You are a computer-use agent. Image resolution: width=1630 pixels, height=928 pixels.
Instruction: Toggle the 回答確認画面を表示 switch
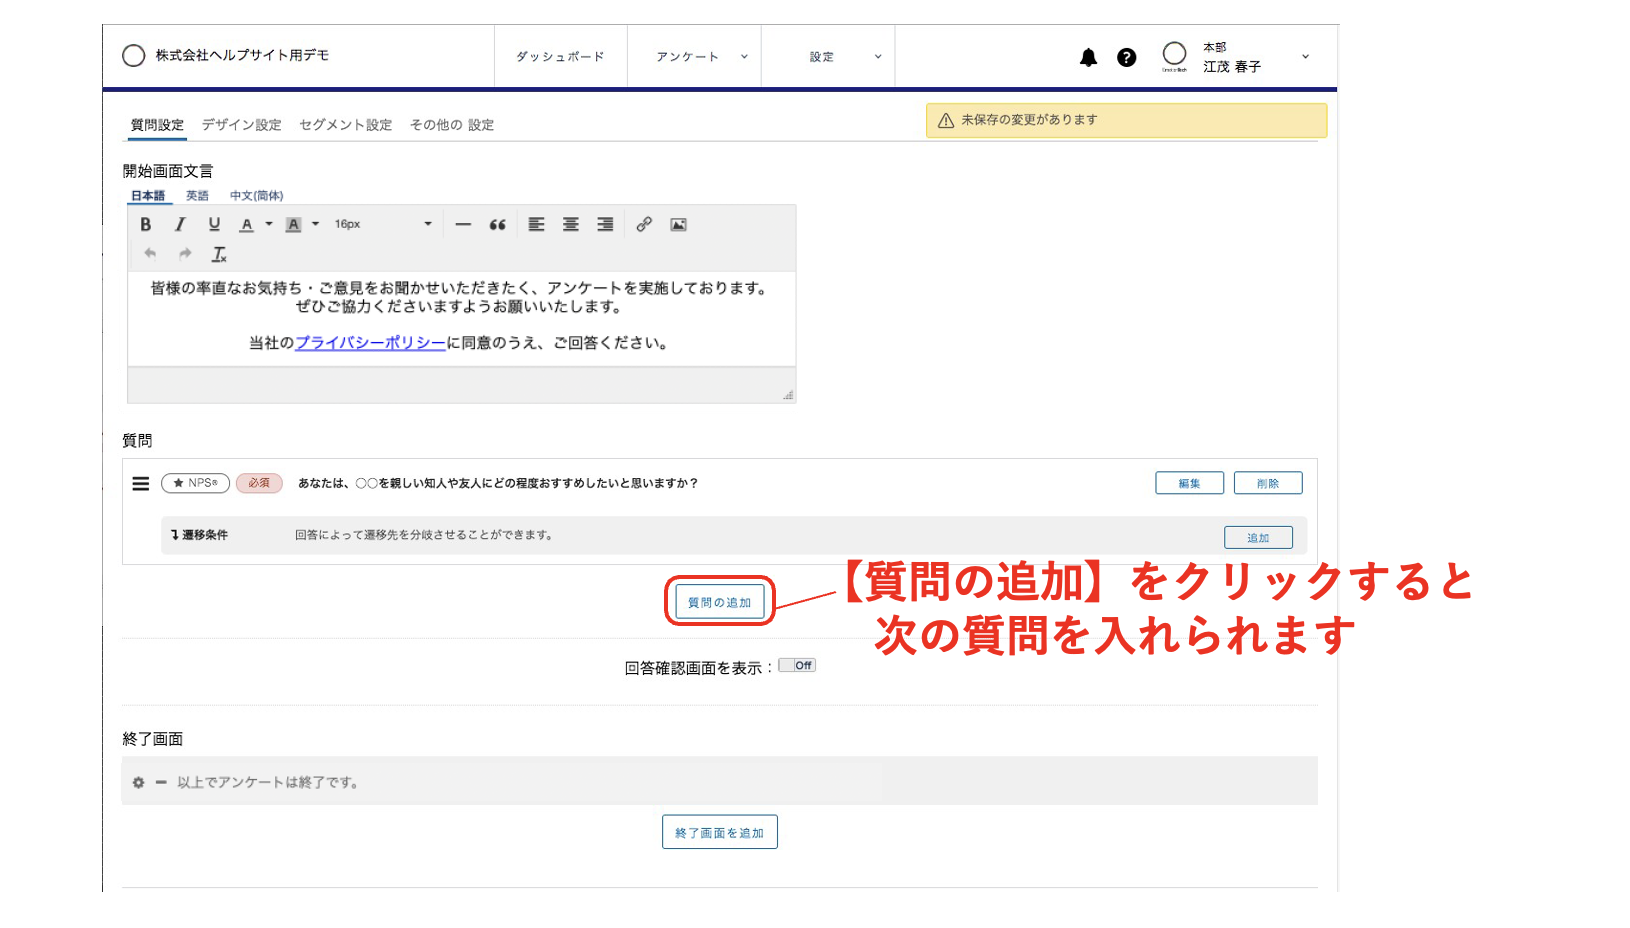coord(797,666)
